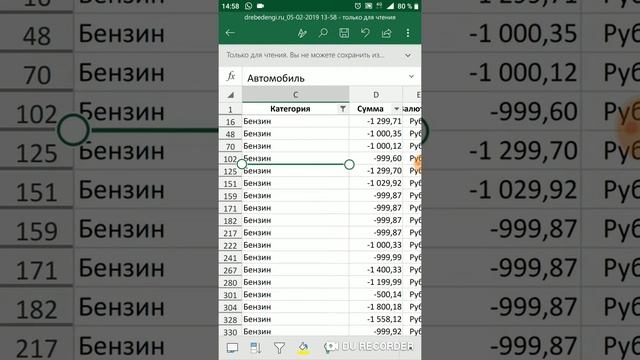Tap the WhatsApp notification icon in status bar

(249, 6)
